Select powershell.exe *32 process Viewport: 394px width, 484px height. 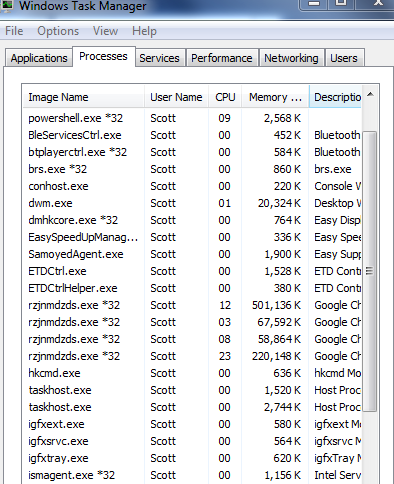pyautogui.click(x=192, y=118)
